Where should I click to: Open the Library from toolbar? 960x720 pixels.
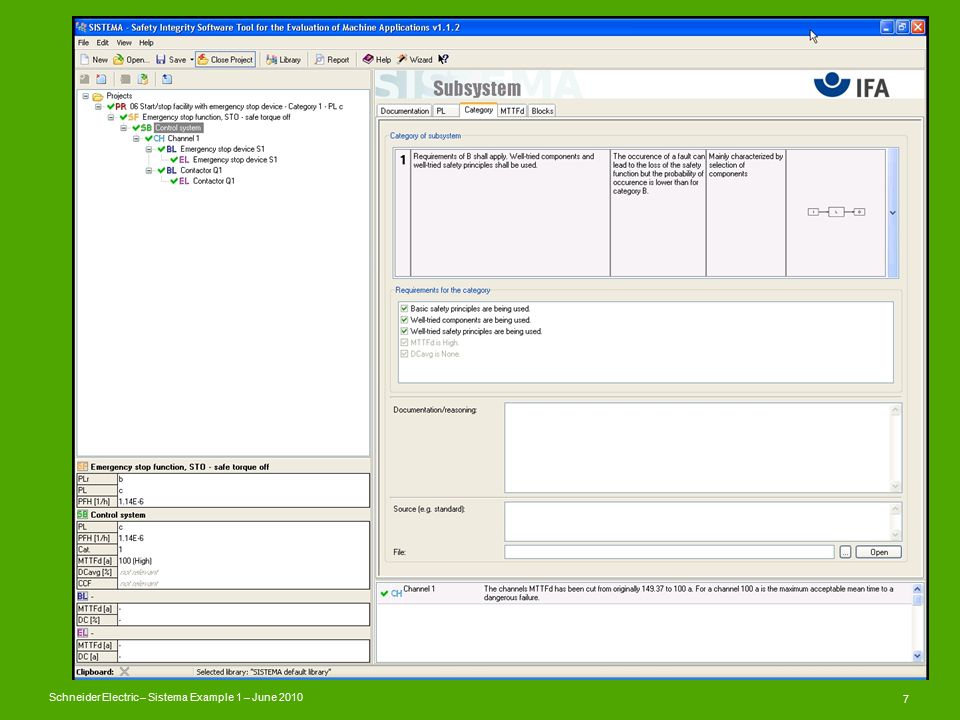click(x=283, y=59)
